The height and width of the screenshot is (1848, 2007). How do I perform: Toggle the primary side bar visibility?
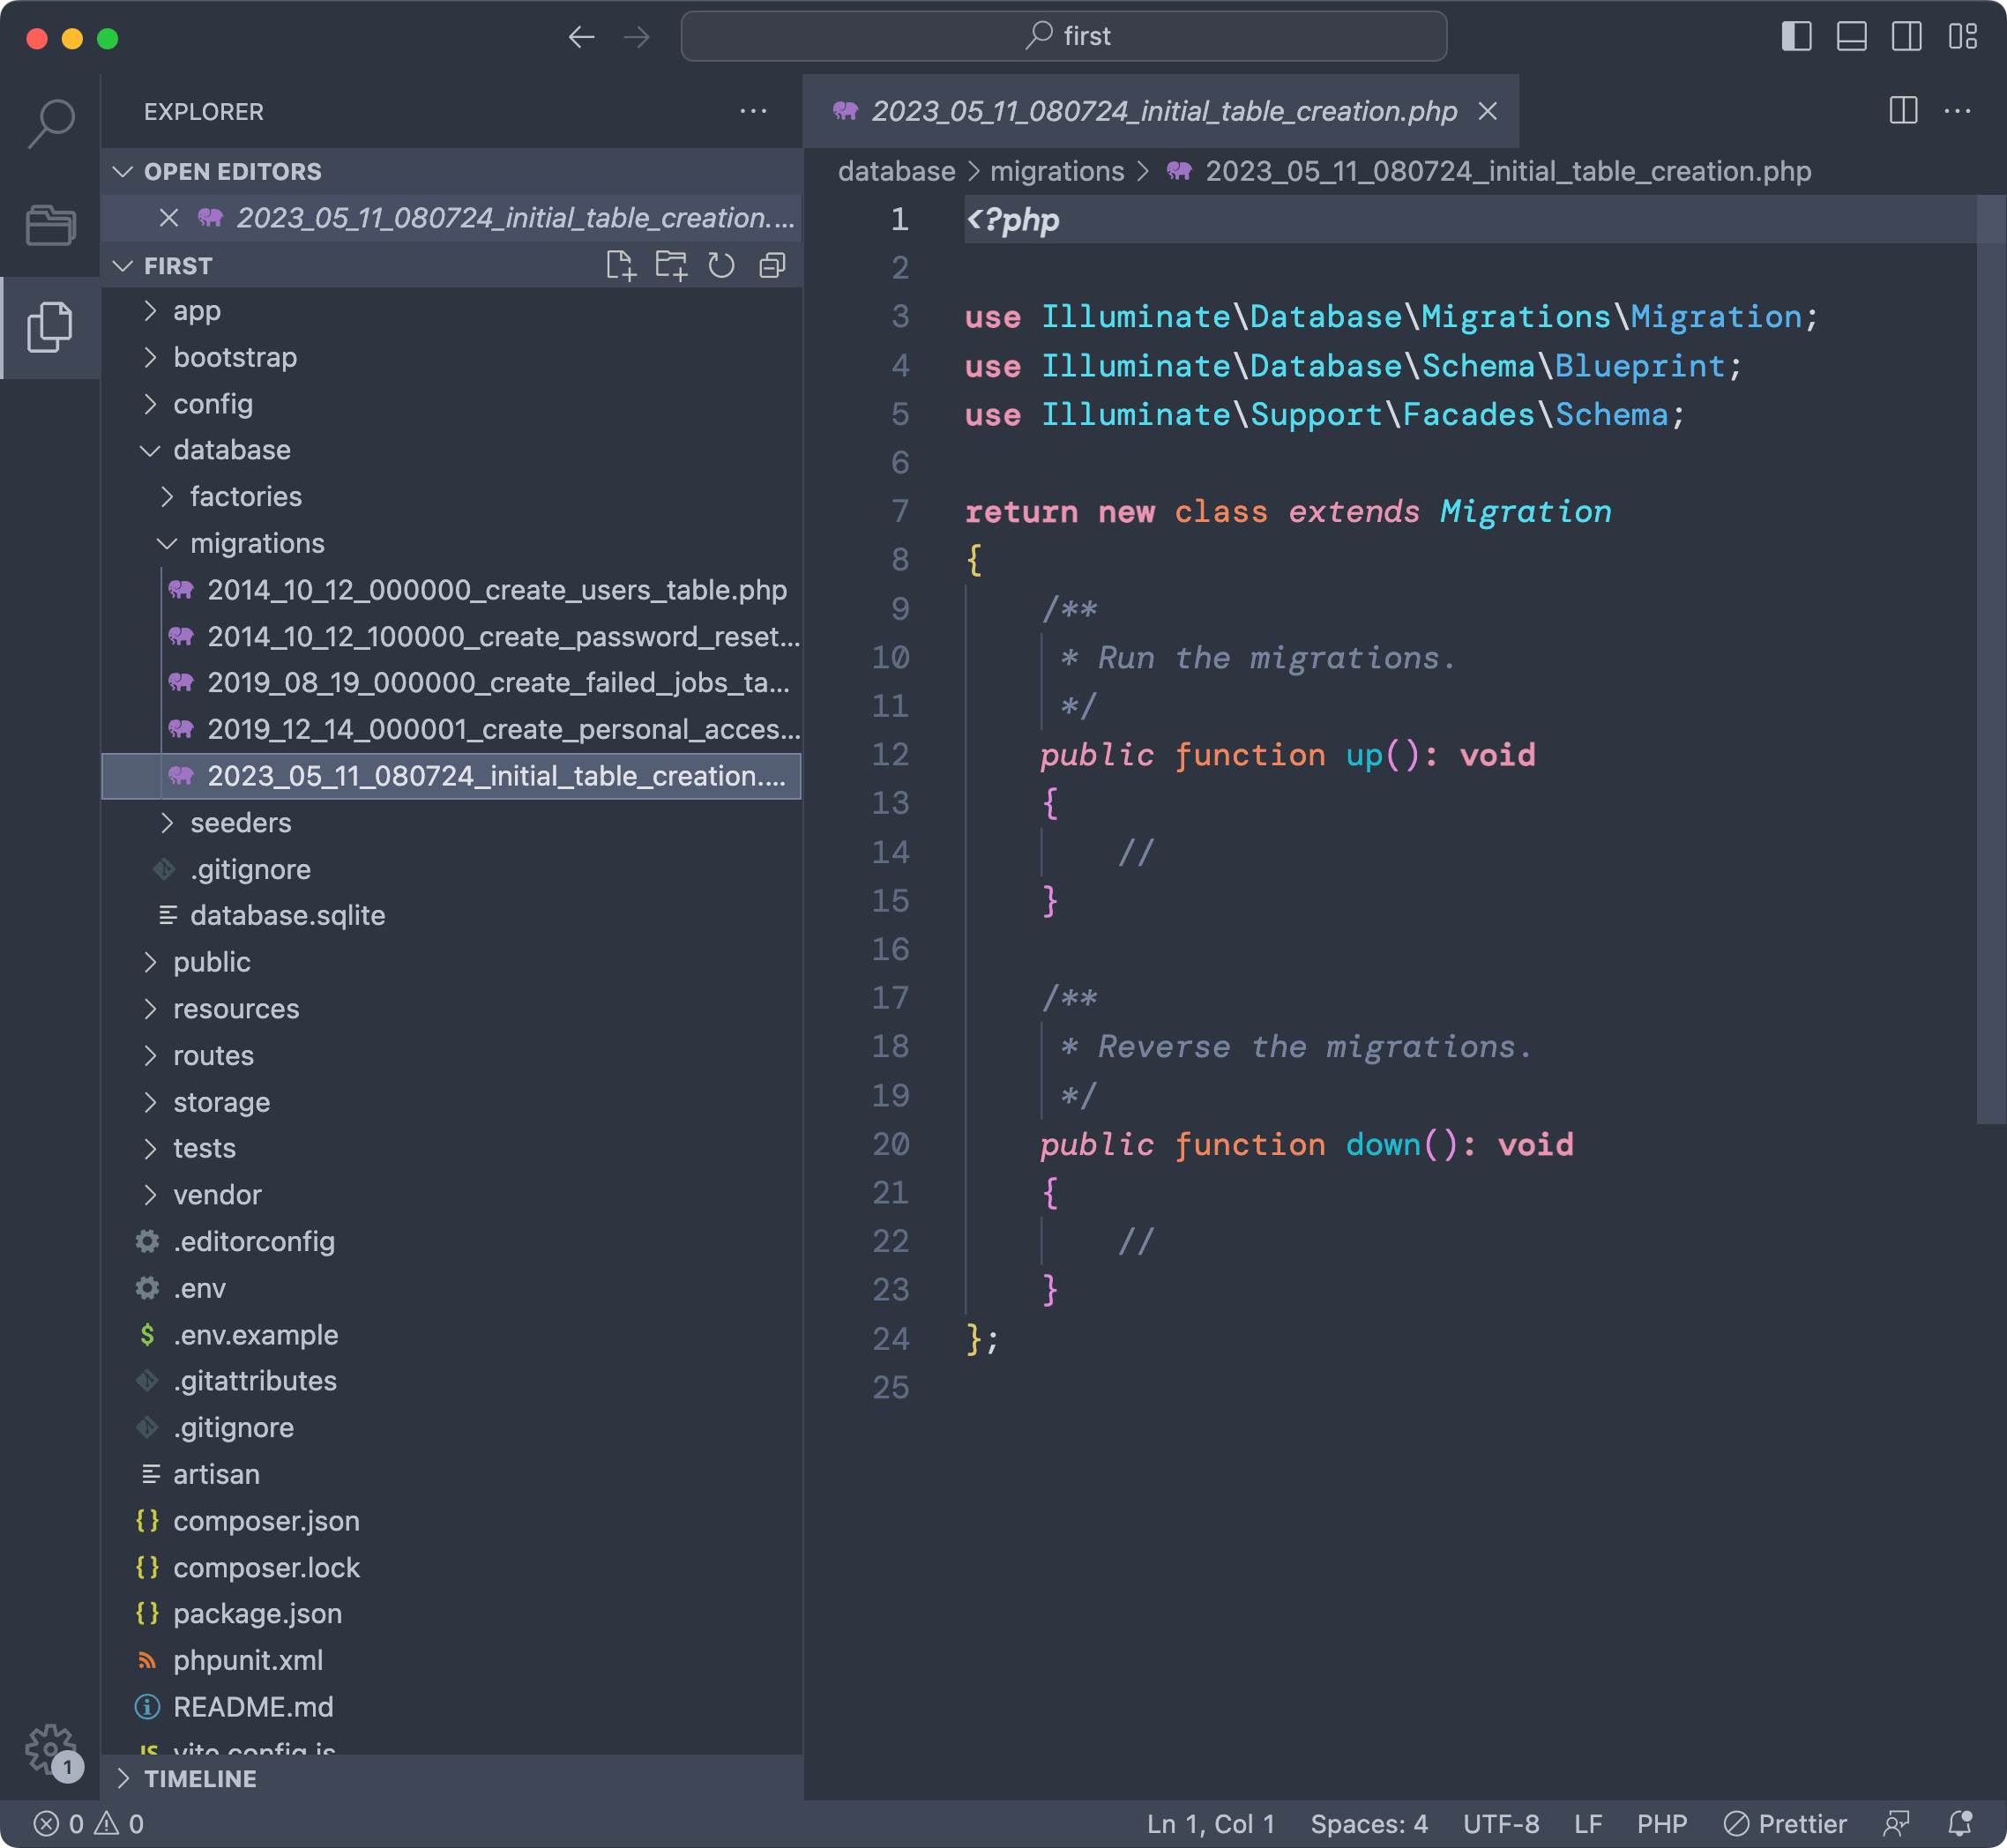pos(1796,37)
